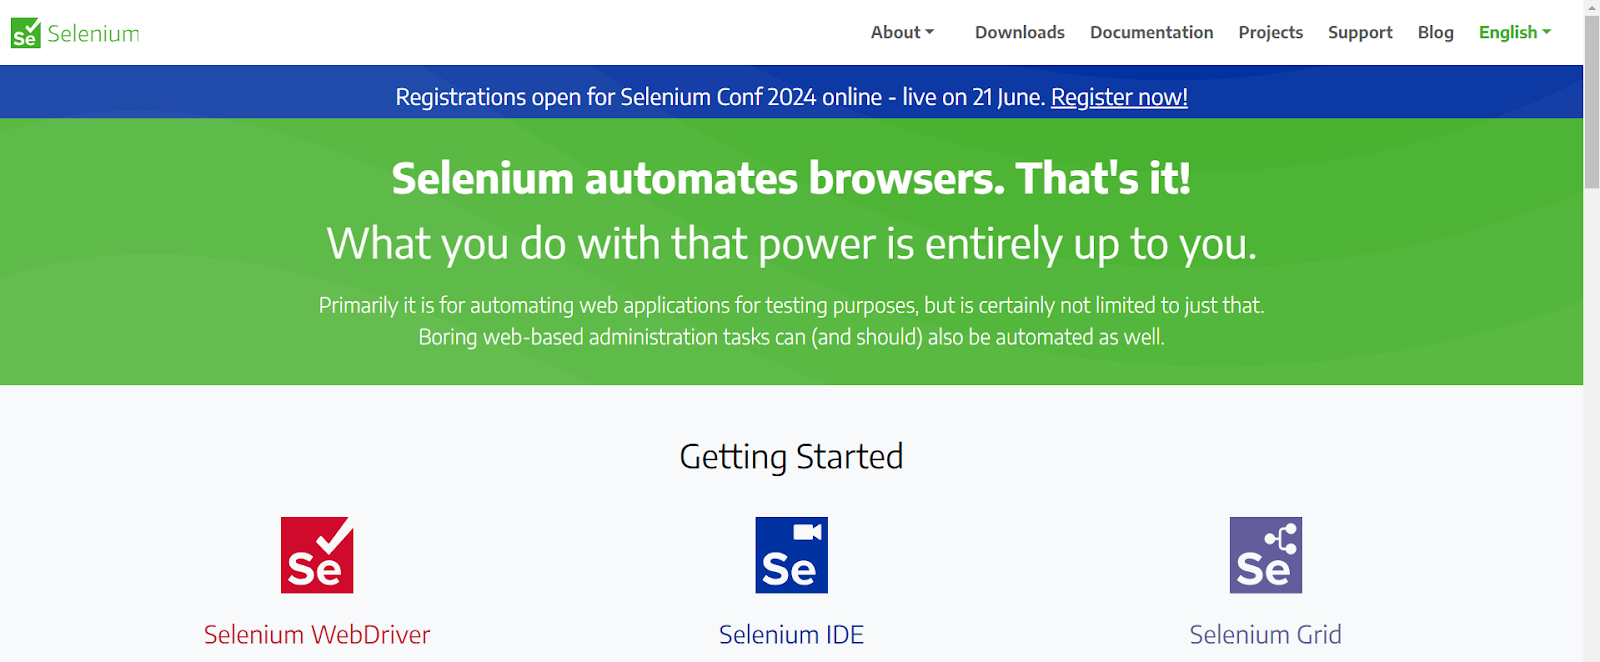Expand the About dropdown menu
1600x662 pixels.
point(902,32)
